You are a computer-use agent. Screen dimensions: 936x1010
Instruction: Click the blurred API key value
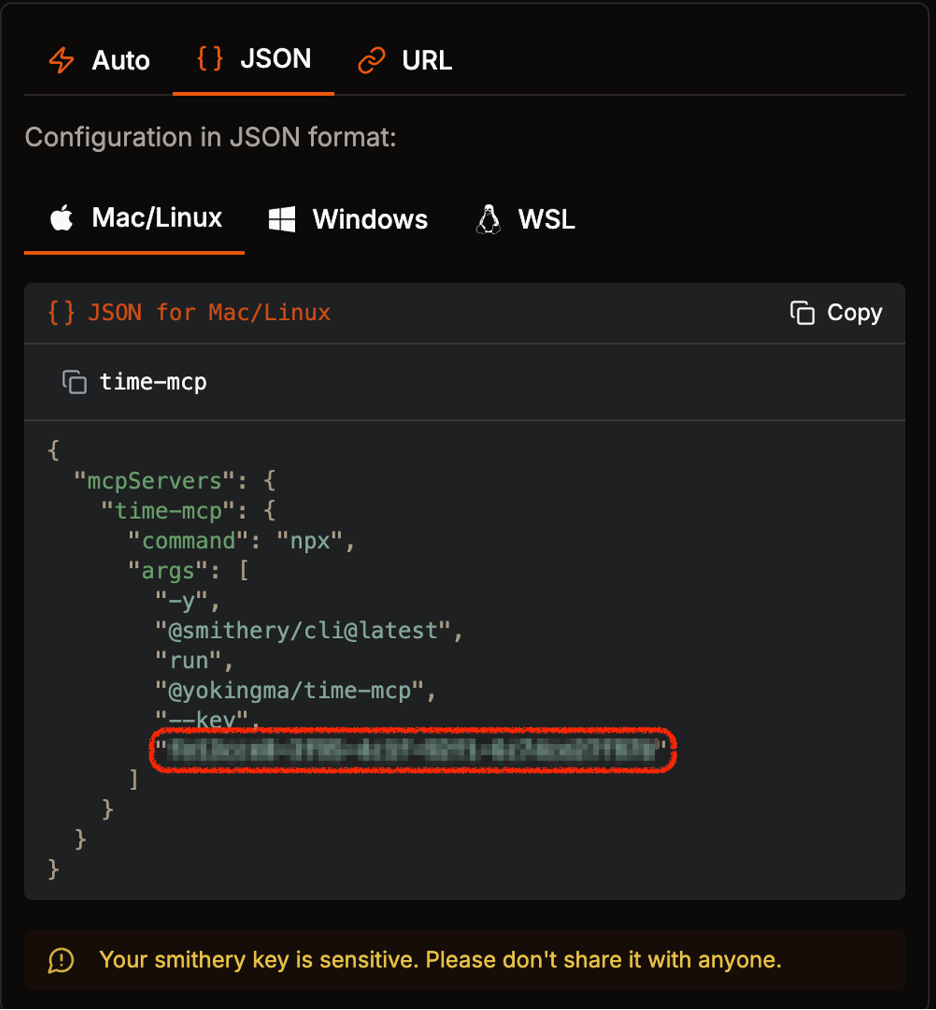[x=412, y=750]
